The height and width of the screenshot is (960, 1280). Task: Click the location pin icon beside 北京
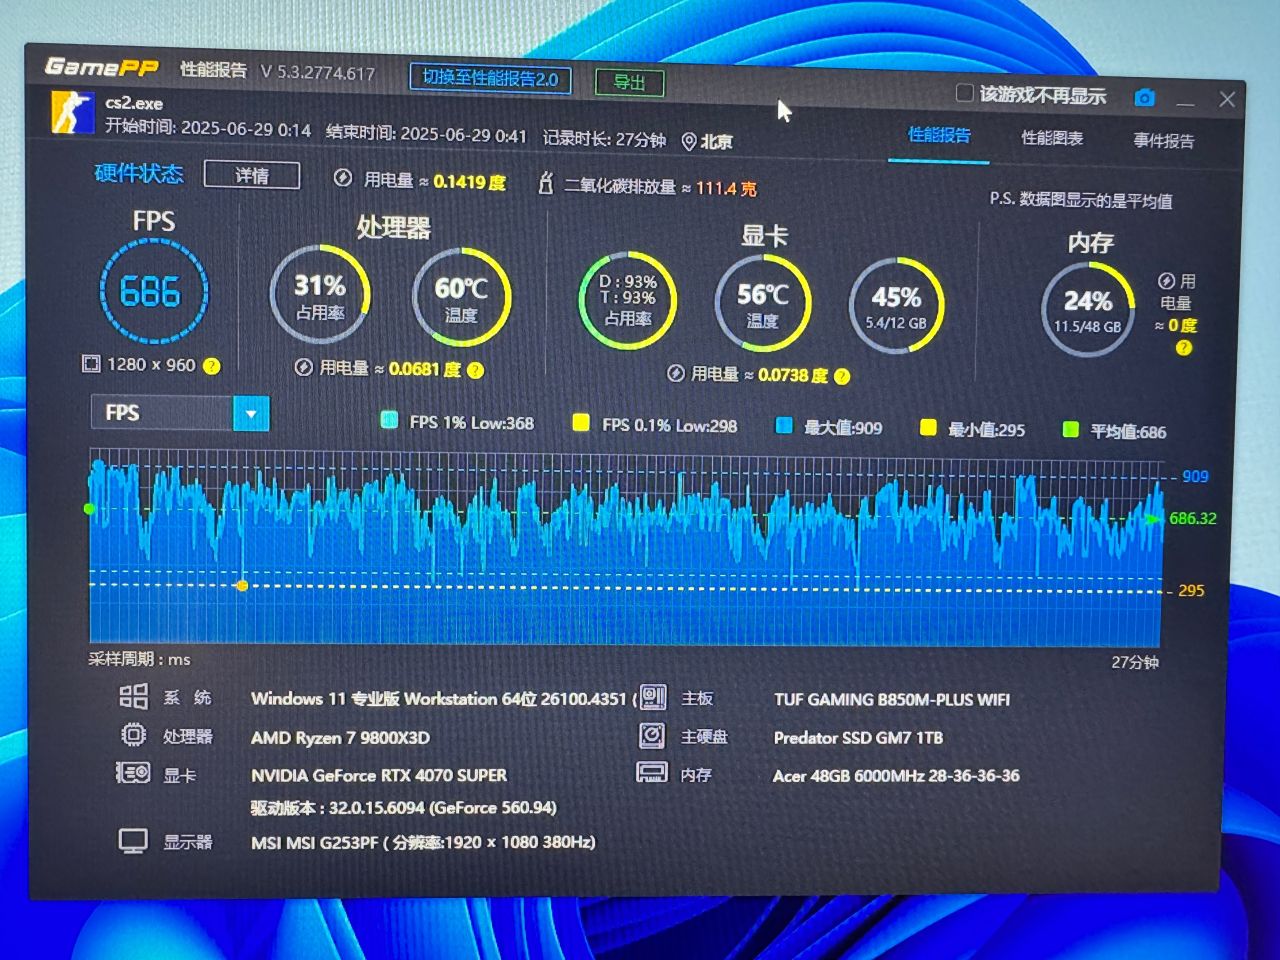[689, 141]
